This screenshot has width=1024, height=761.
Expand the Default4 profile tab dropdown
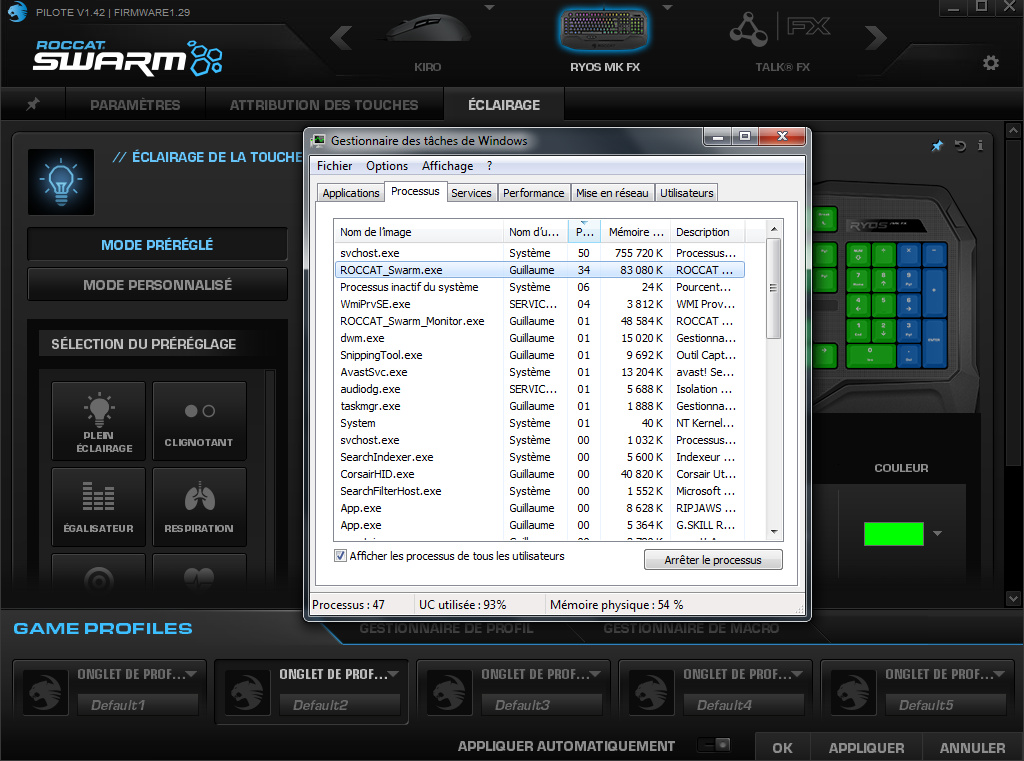(x=797, y=674)
